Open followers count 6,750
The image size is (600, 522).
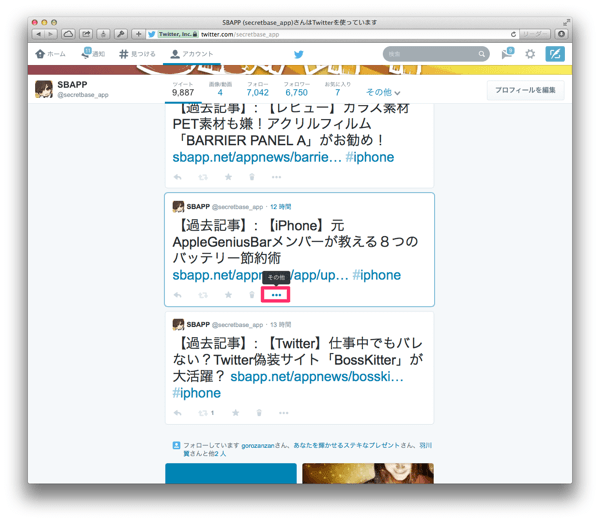[x=297, y=89]
